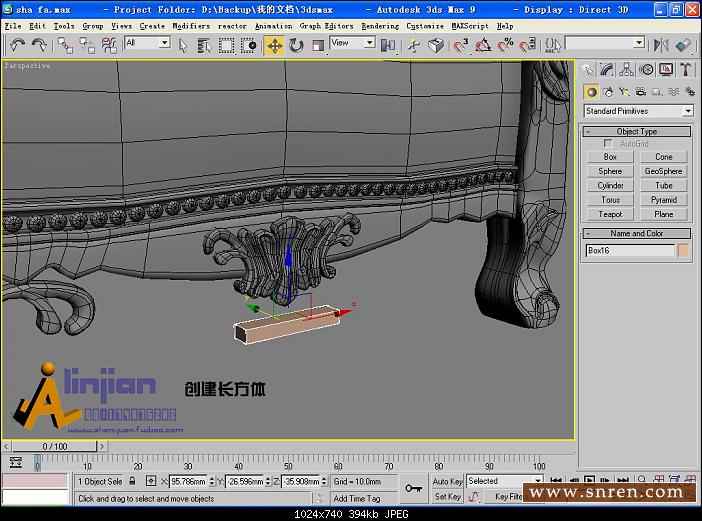Click the object color swatch beside Box16
The width and height of the screenshot is (702, 521).
click(x=684, y=251)
